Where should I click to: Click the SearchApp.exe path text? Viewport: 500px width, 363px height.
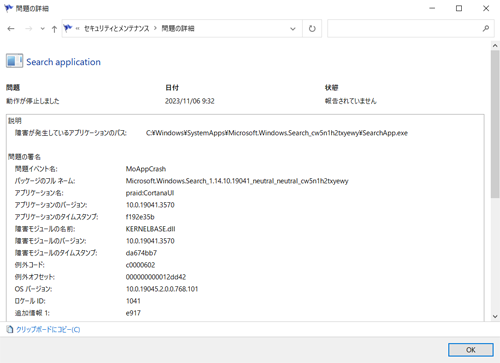point(277,133)
